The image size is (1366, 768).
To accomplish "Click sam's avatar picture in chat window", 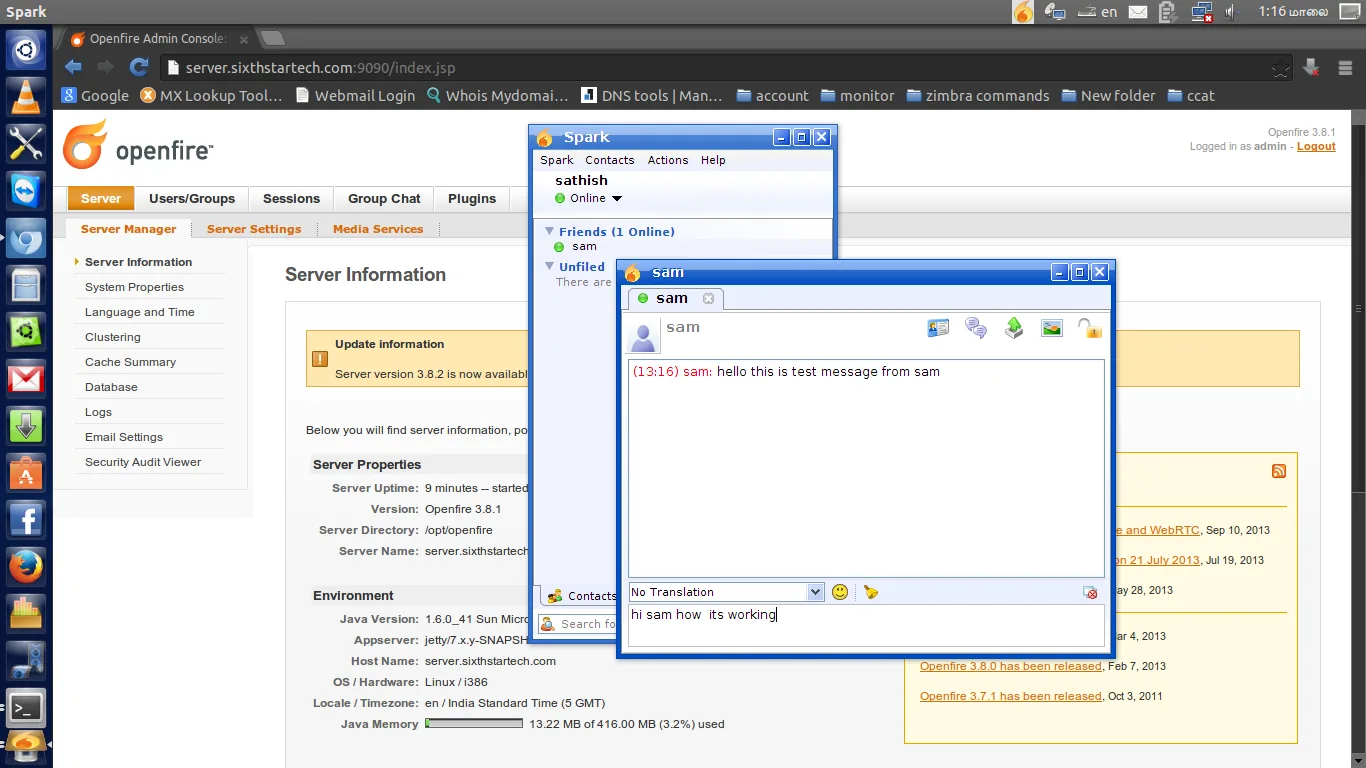I will (643, 335).
